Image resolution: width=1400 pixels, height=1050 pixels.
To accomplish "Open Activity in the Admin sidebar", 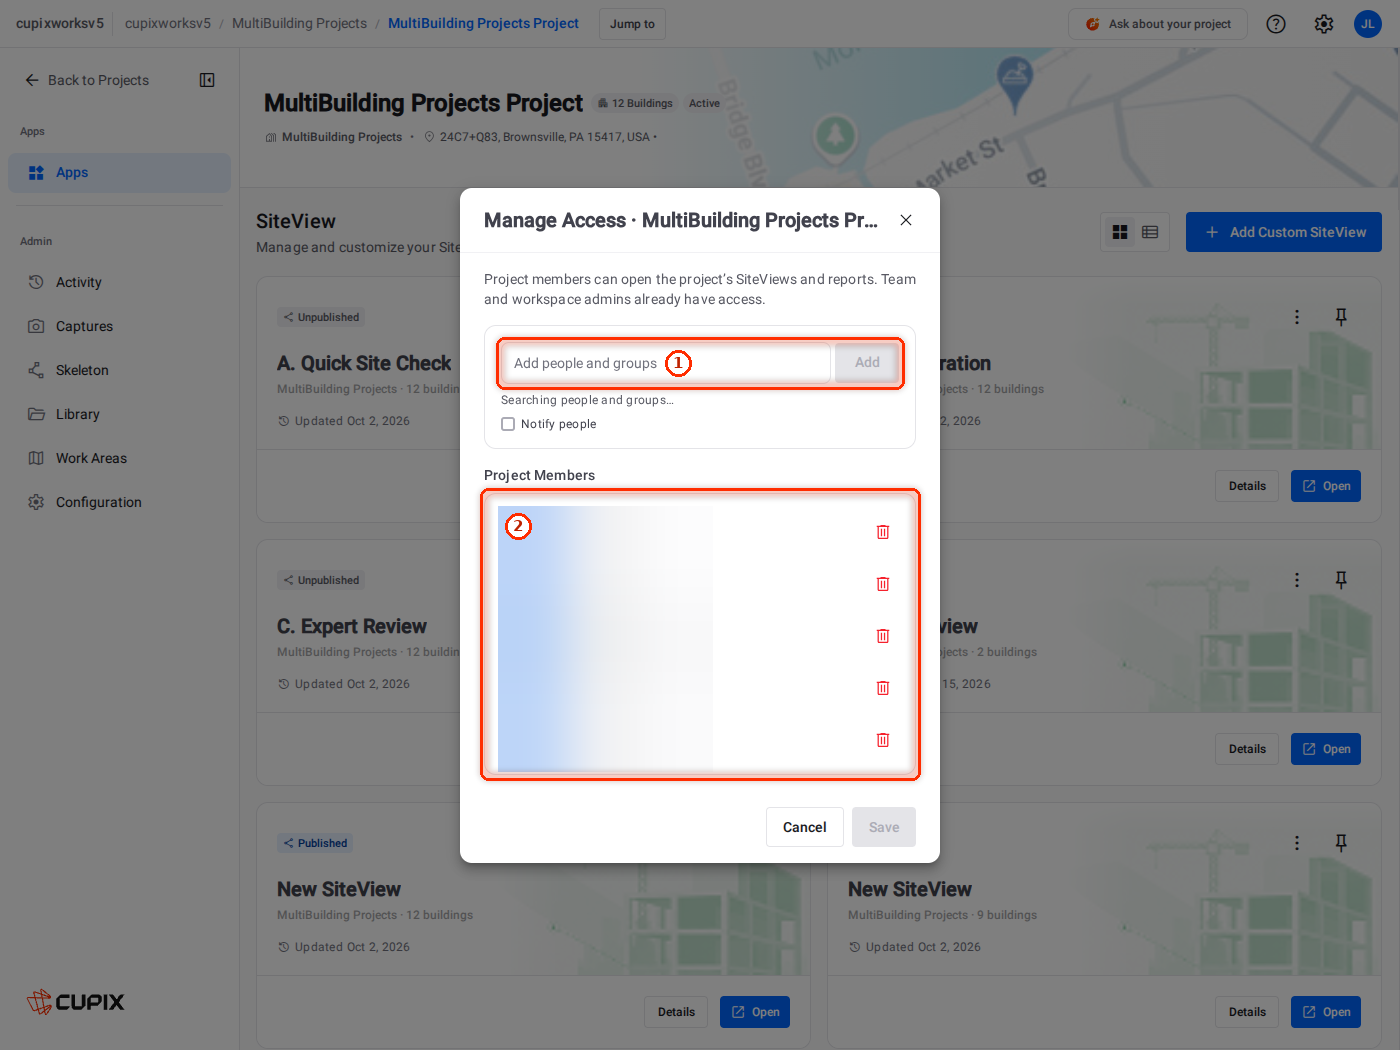I will point(119,282).
